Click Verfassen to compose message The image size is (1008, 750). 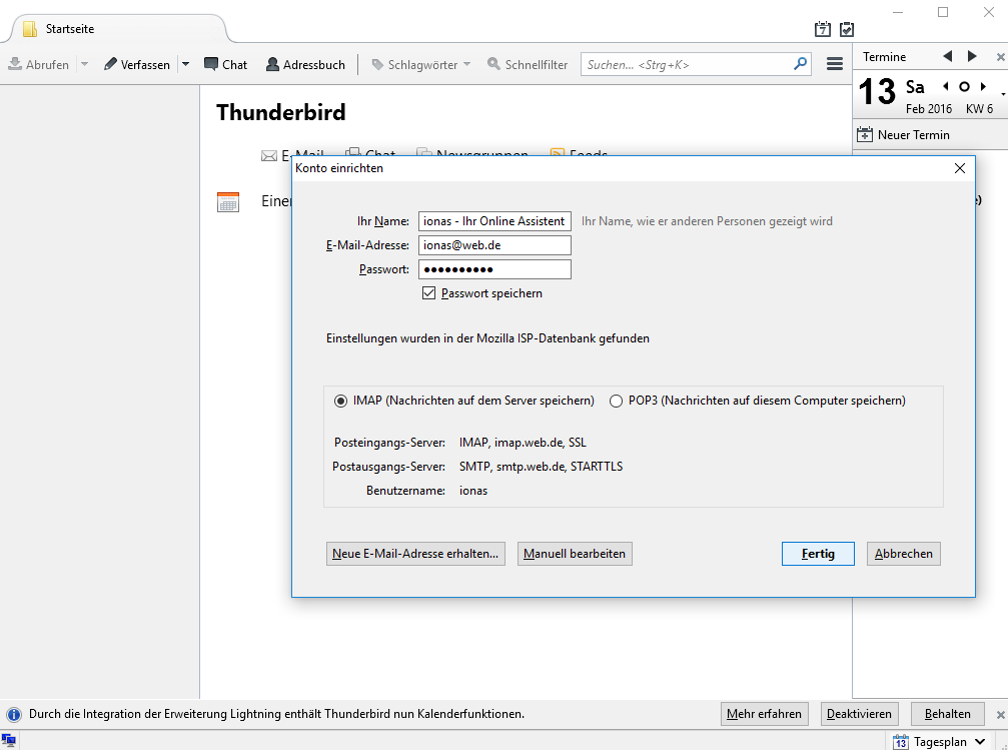coord(137,64)
